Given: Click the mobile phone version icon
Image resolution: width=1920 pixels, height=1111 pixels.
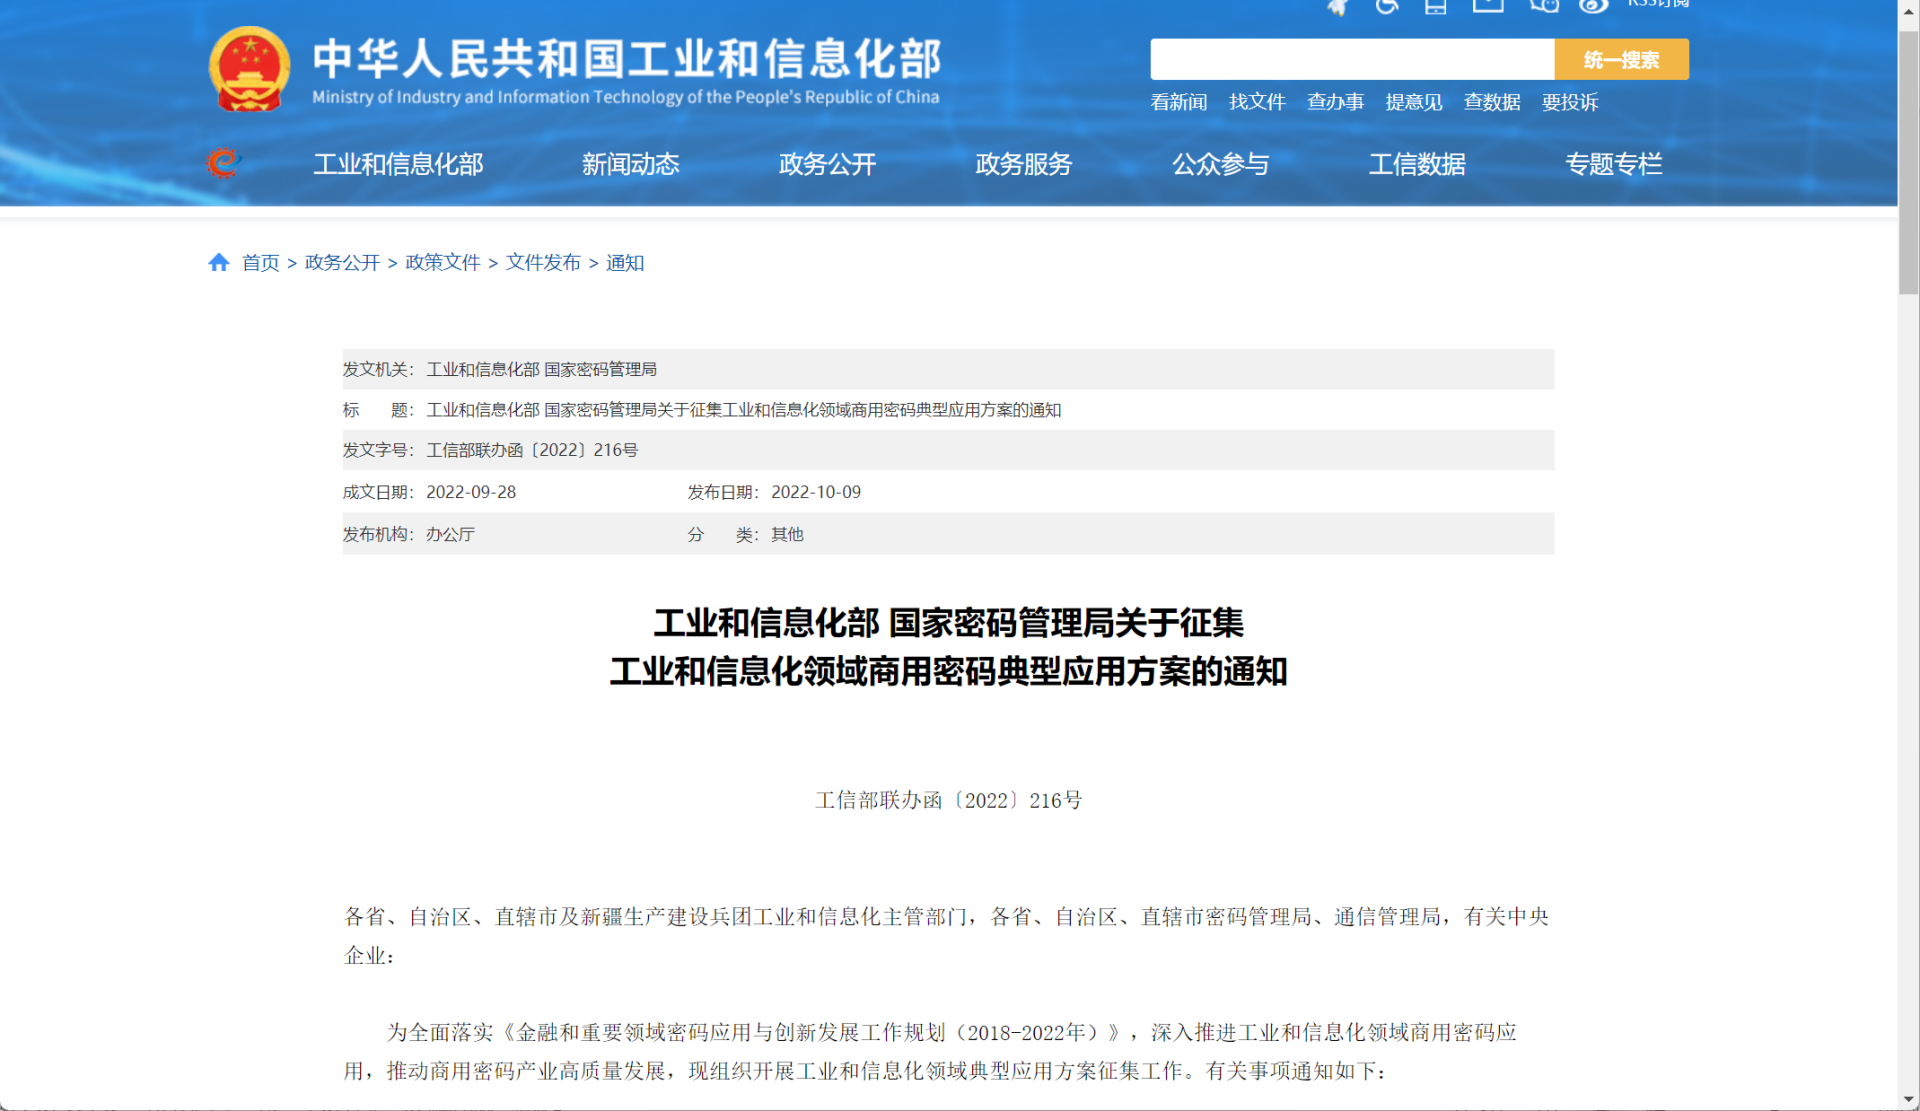Looking at the screenshot, I should click(x=1436, y=6).
